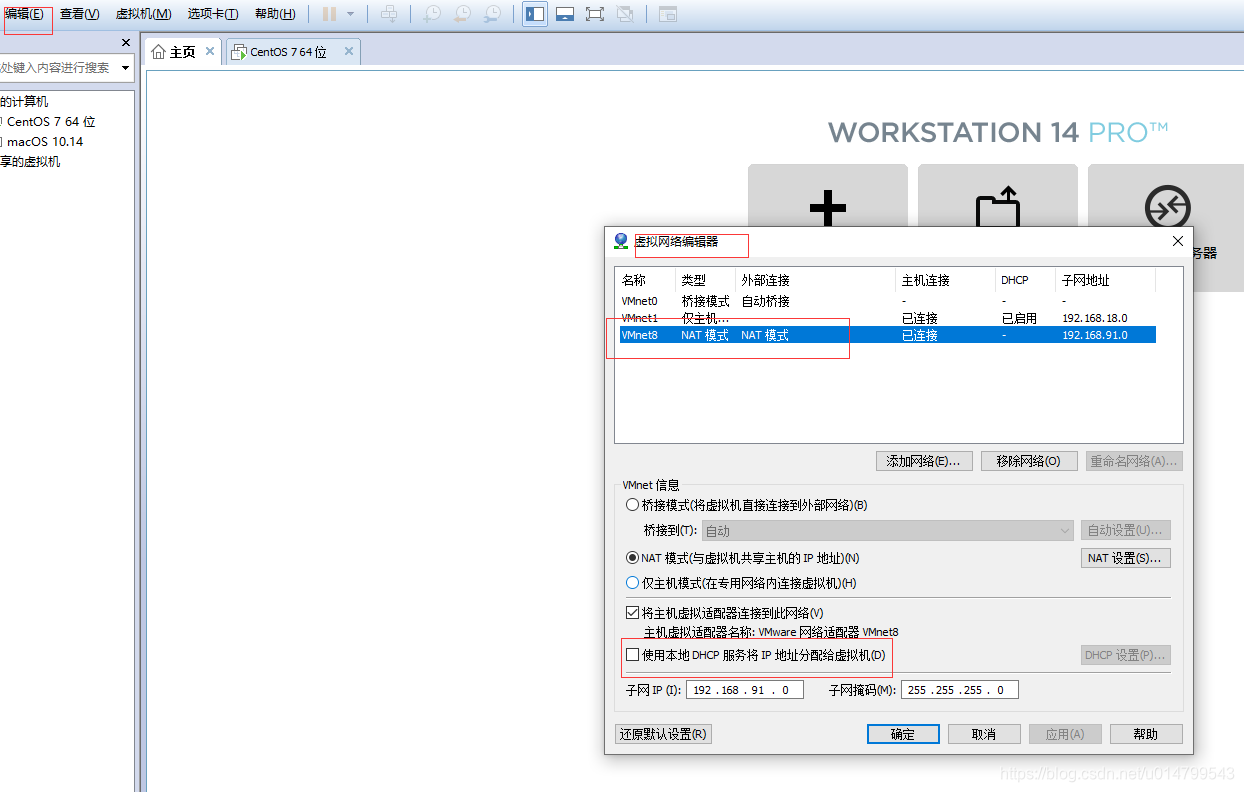Expand the power options arrow beside pause
Screen dimensions: 1244x792
[x=350, y=14]
